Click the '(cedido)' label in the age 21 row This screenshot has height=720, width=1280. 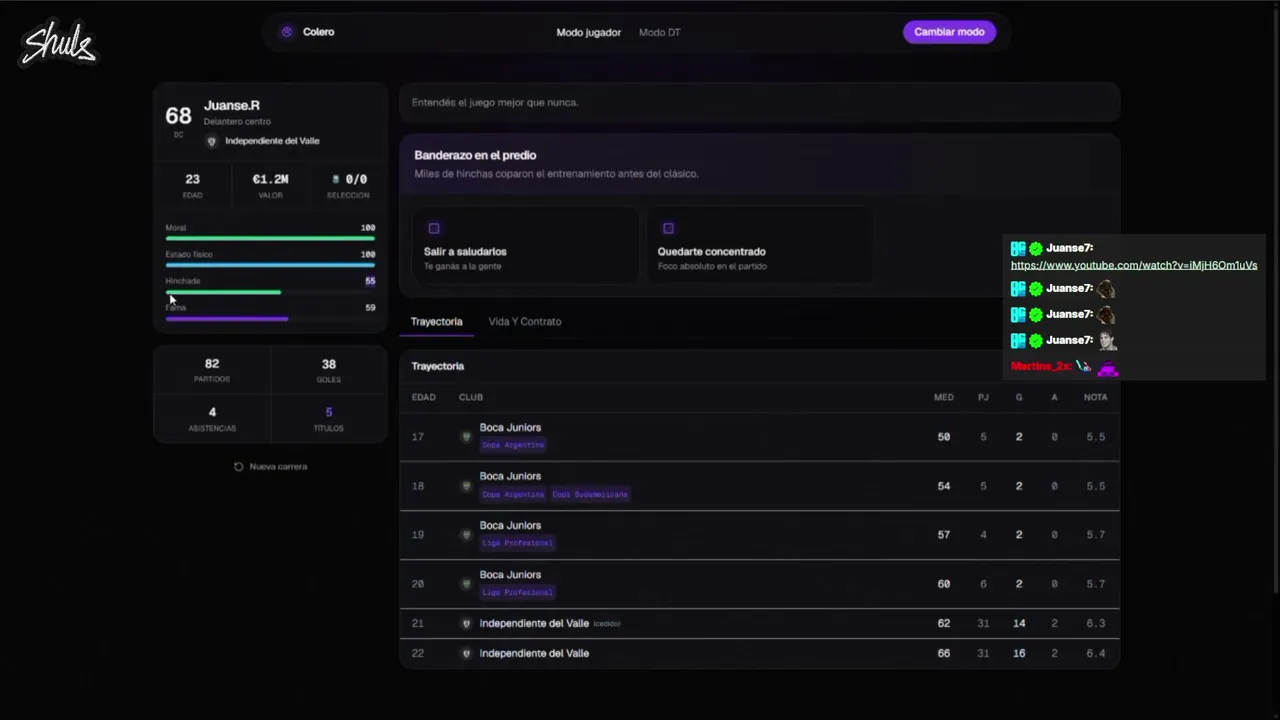point(607,624)
